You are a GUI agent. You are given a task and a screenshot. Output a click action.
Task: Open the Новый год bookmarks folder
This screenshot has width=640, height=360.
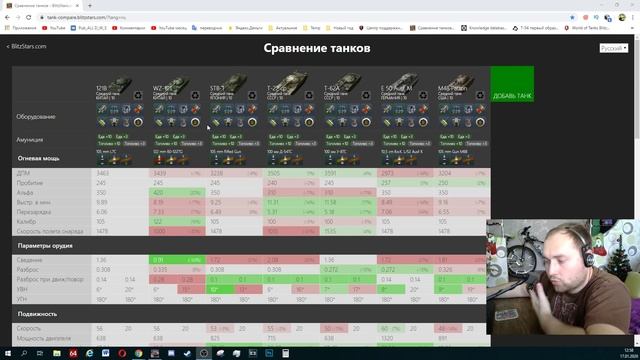coord(340,28)
